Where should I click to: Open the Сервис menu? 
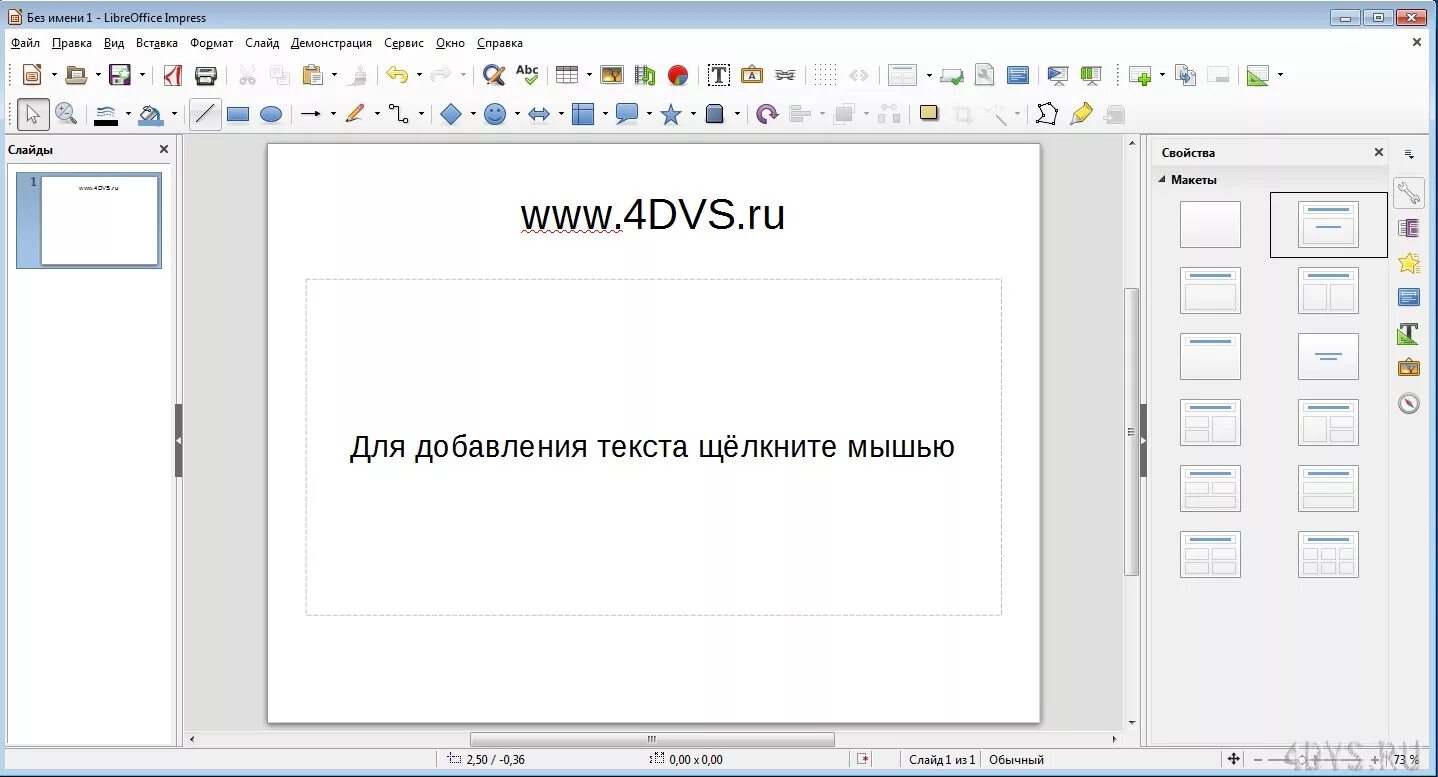(403, 43)
